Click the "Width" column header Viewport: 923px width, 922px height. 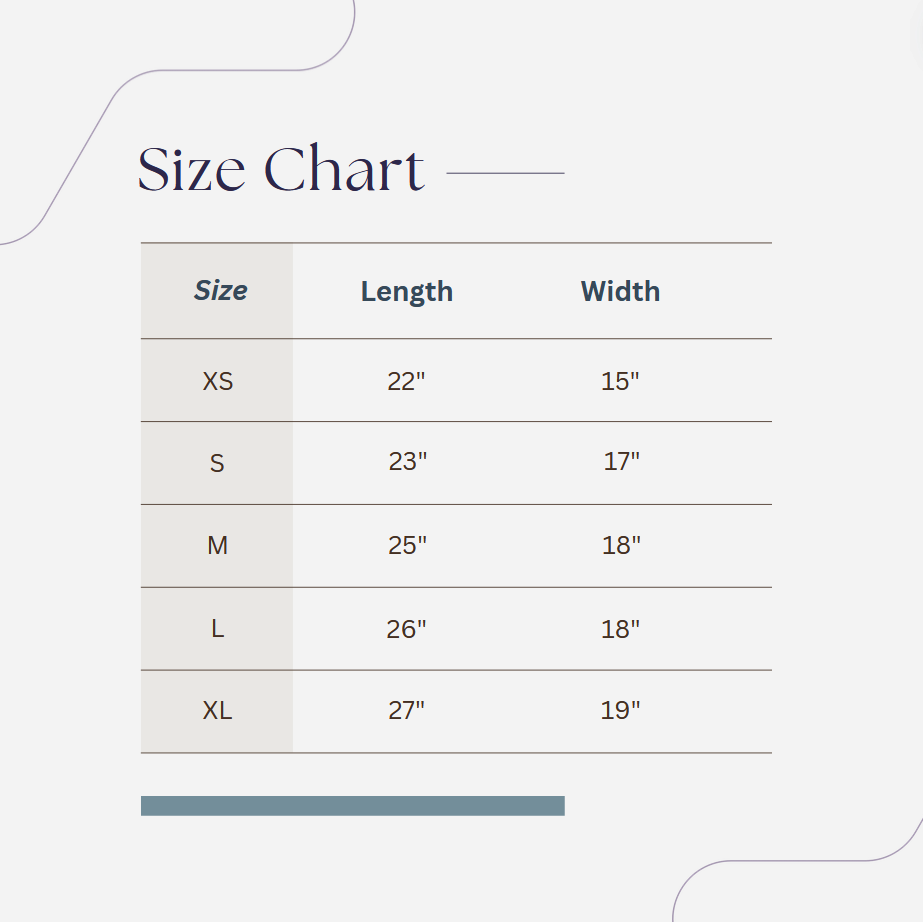pyautogui.click(x=620, y=292)
